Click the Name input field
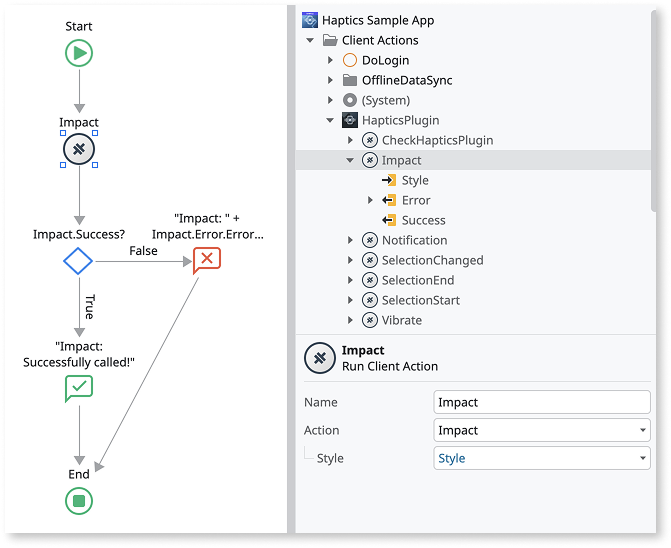 tap(542, 402)
